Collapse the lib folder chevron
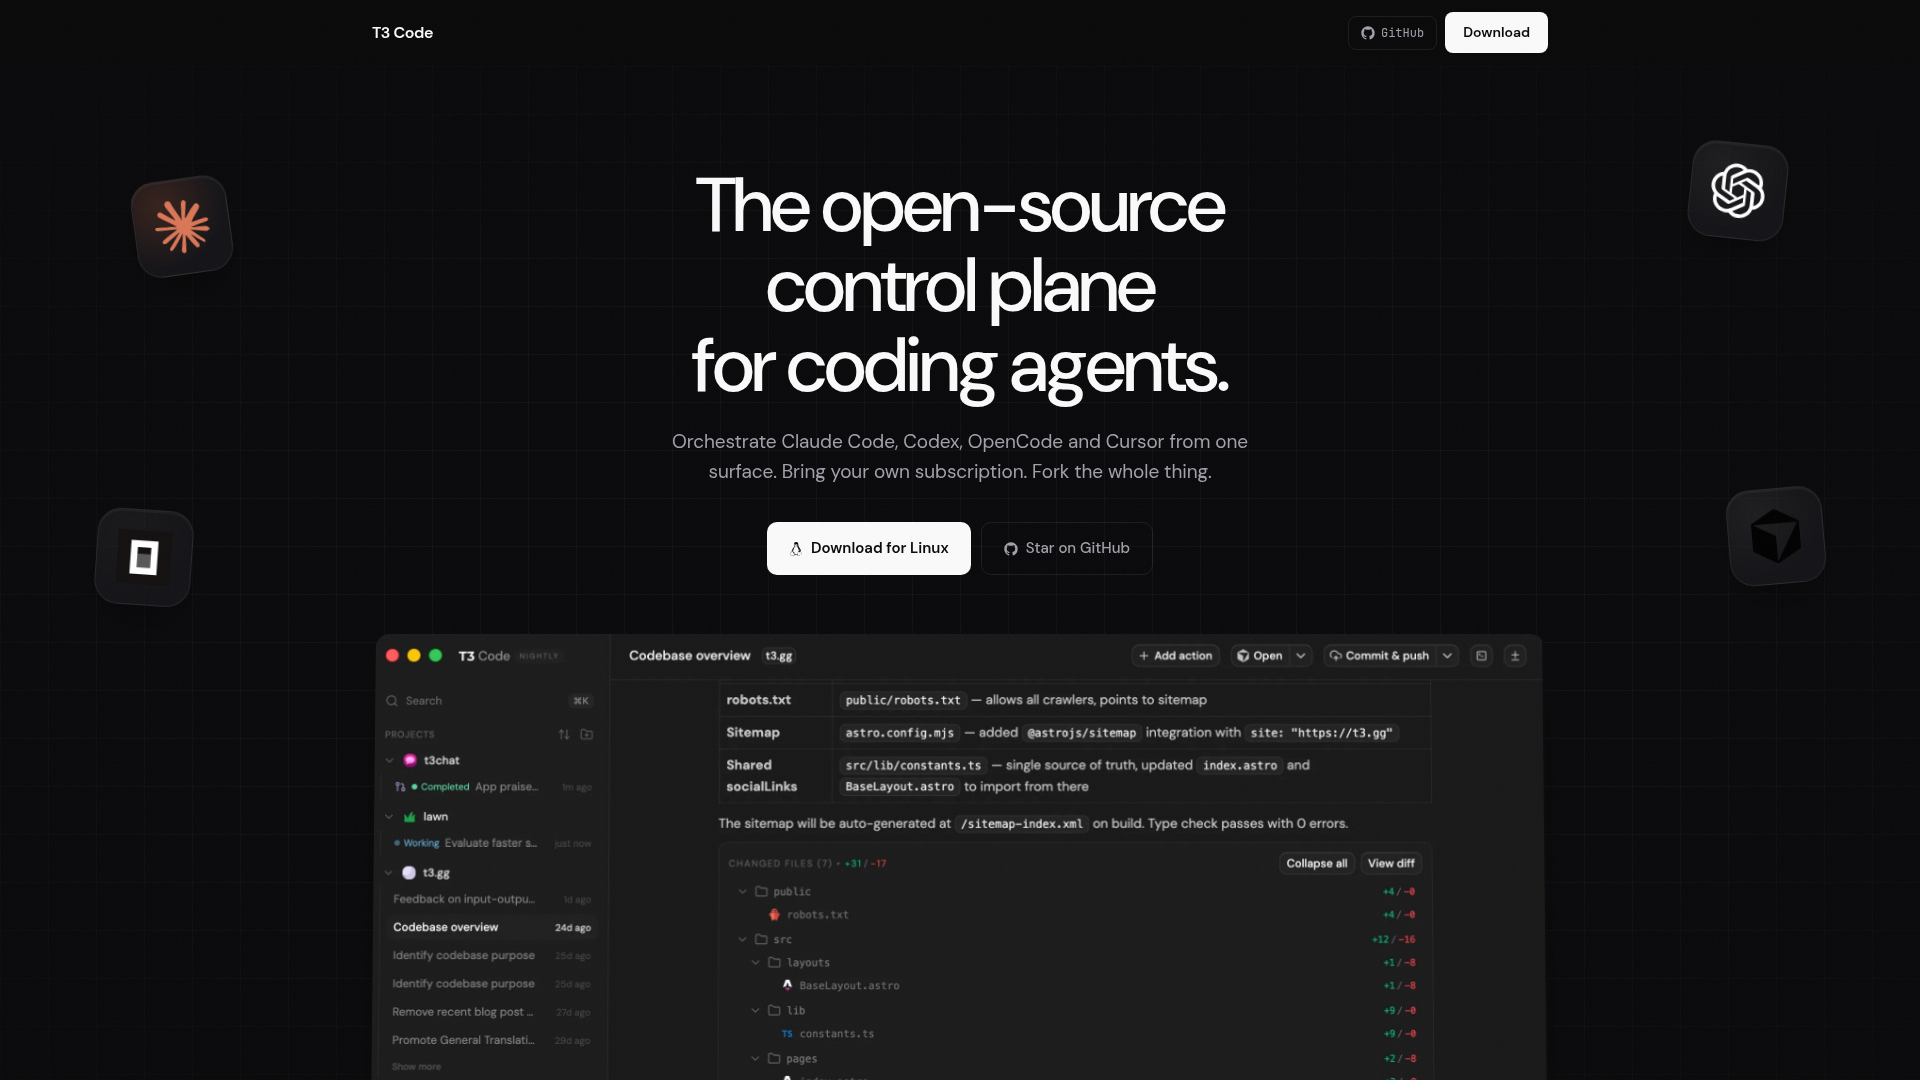Viewport: 1920px width, 1080px height. (x=756, y=1010)
